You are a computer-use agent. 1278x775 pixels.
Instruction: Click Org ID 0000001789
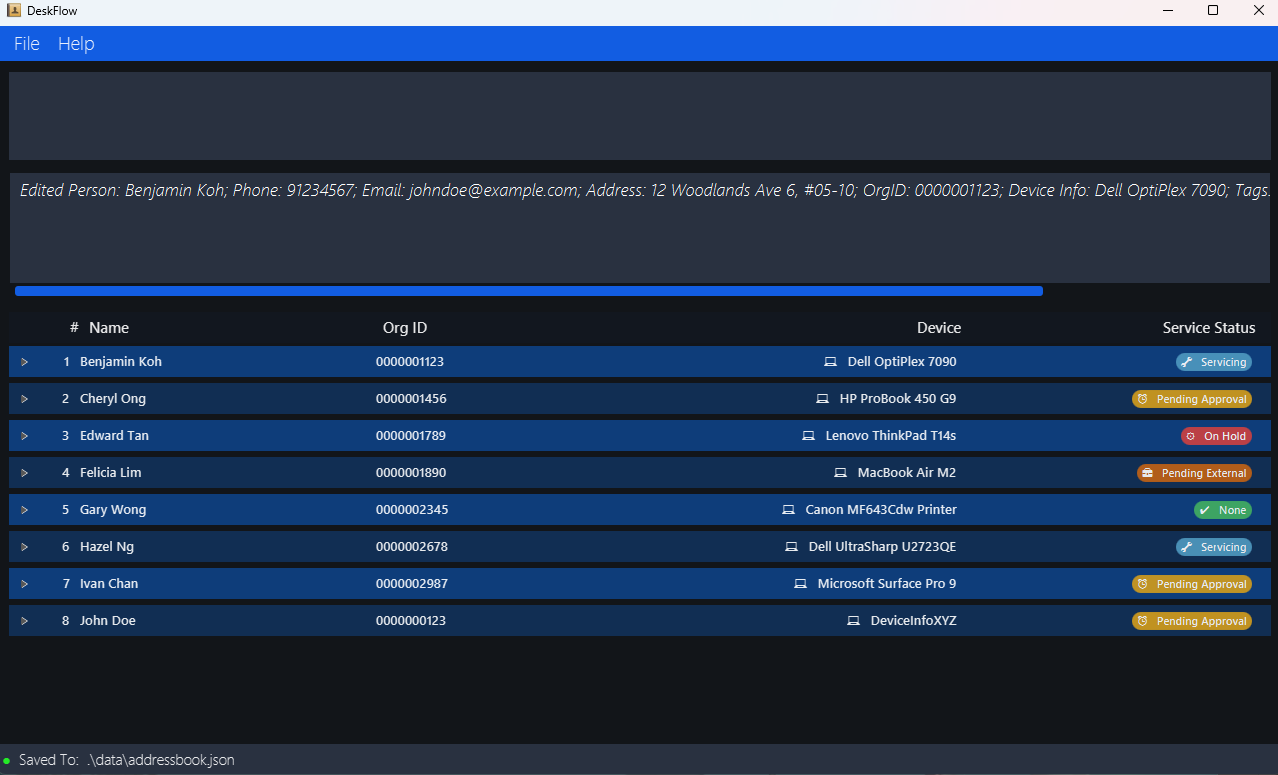tap(411, 436)
